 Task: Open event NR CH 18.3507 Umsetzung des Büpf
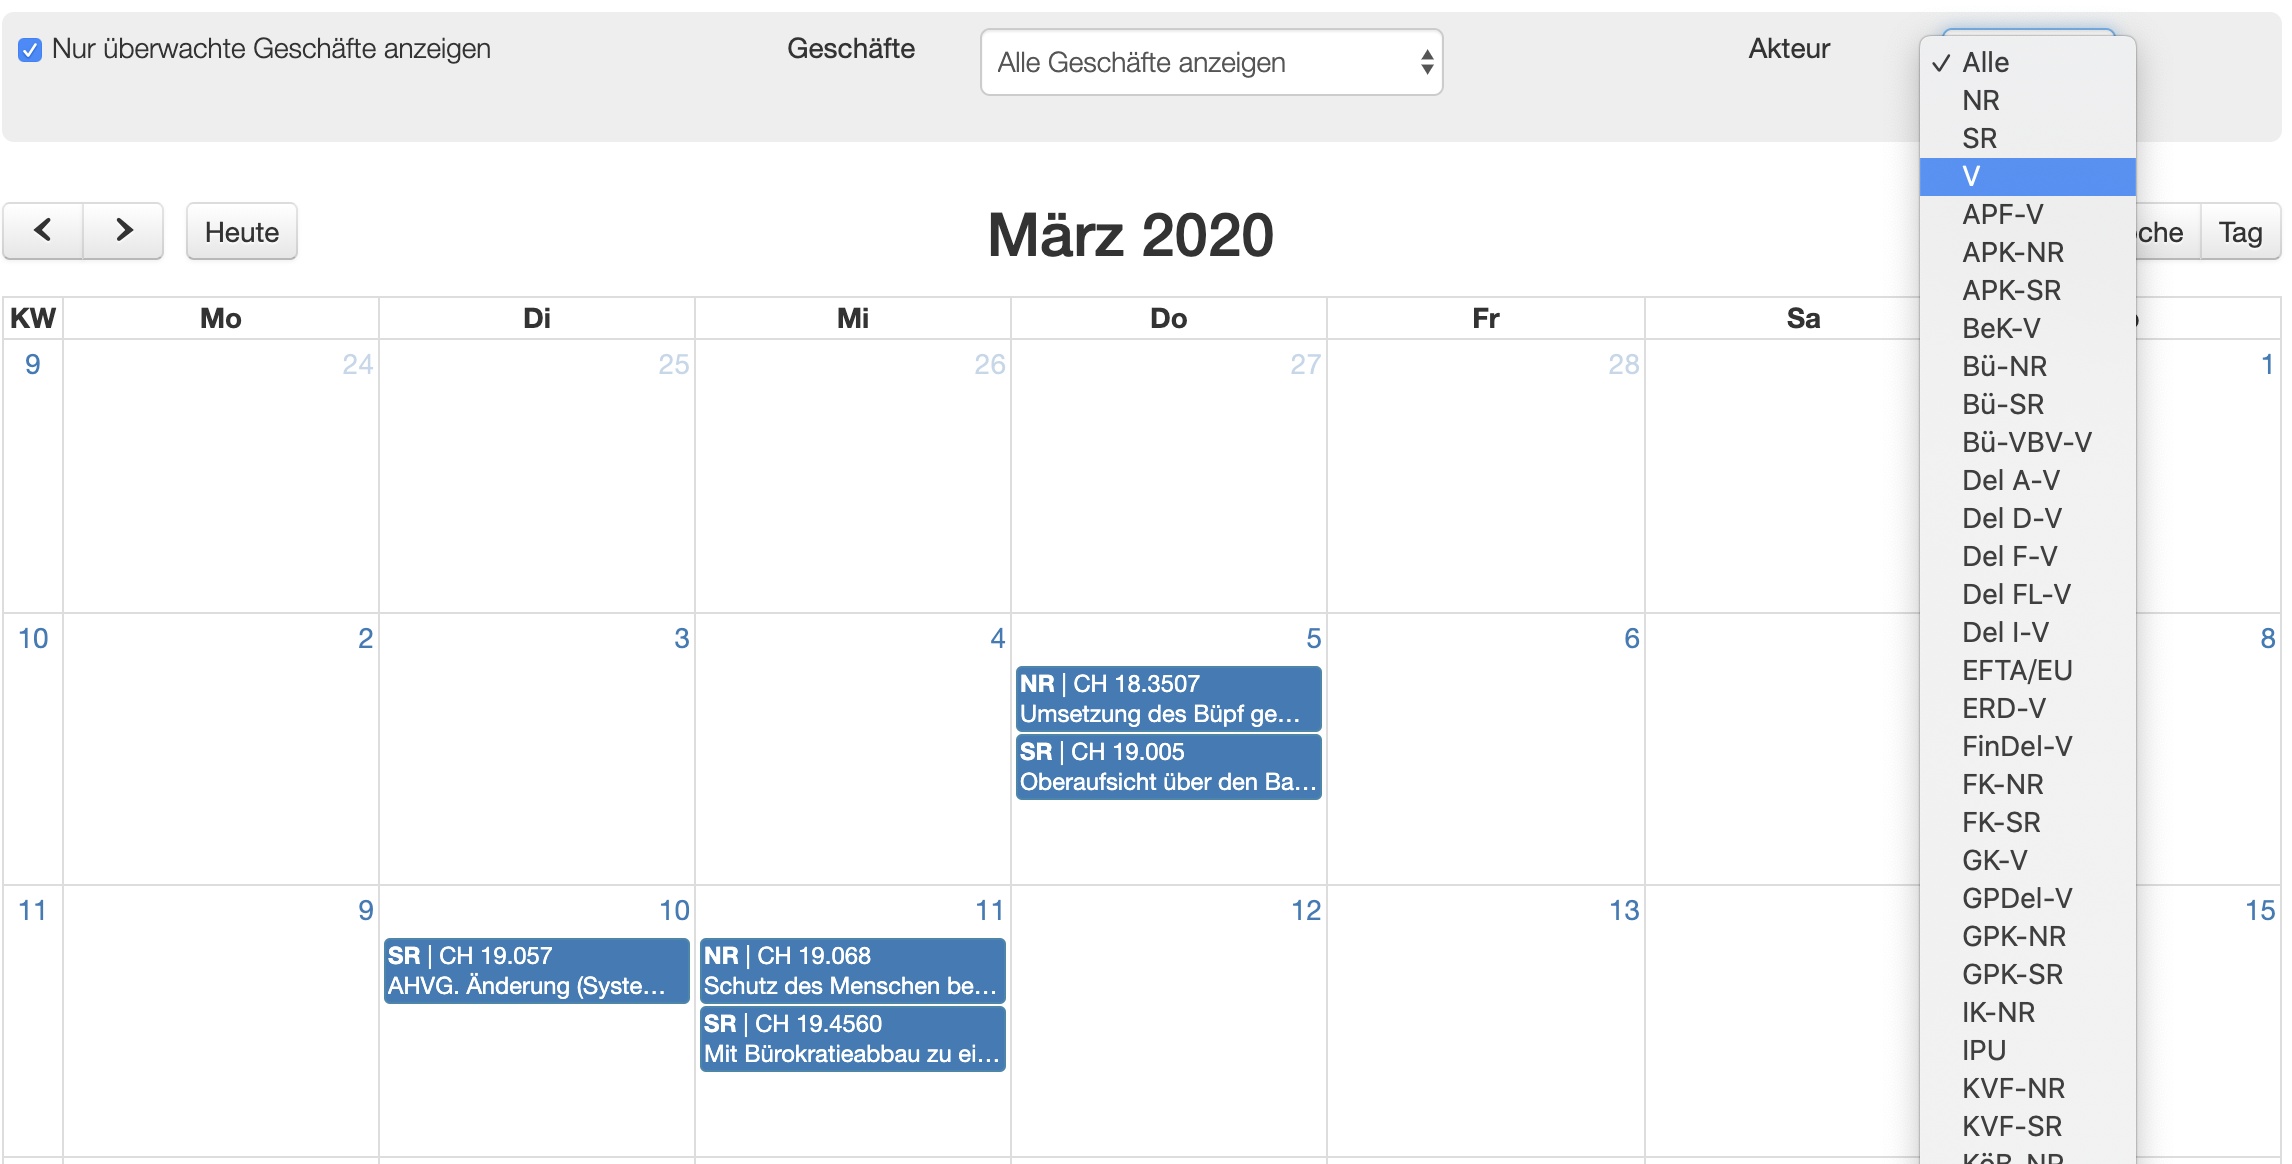(1168, 699)
